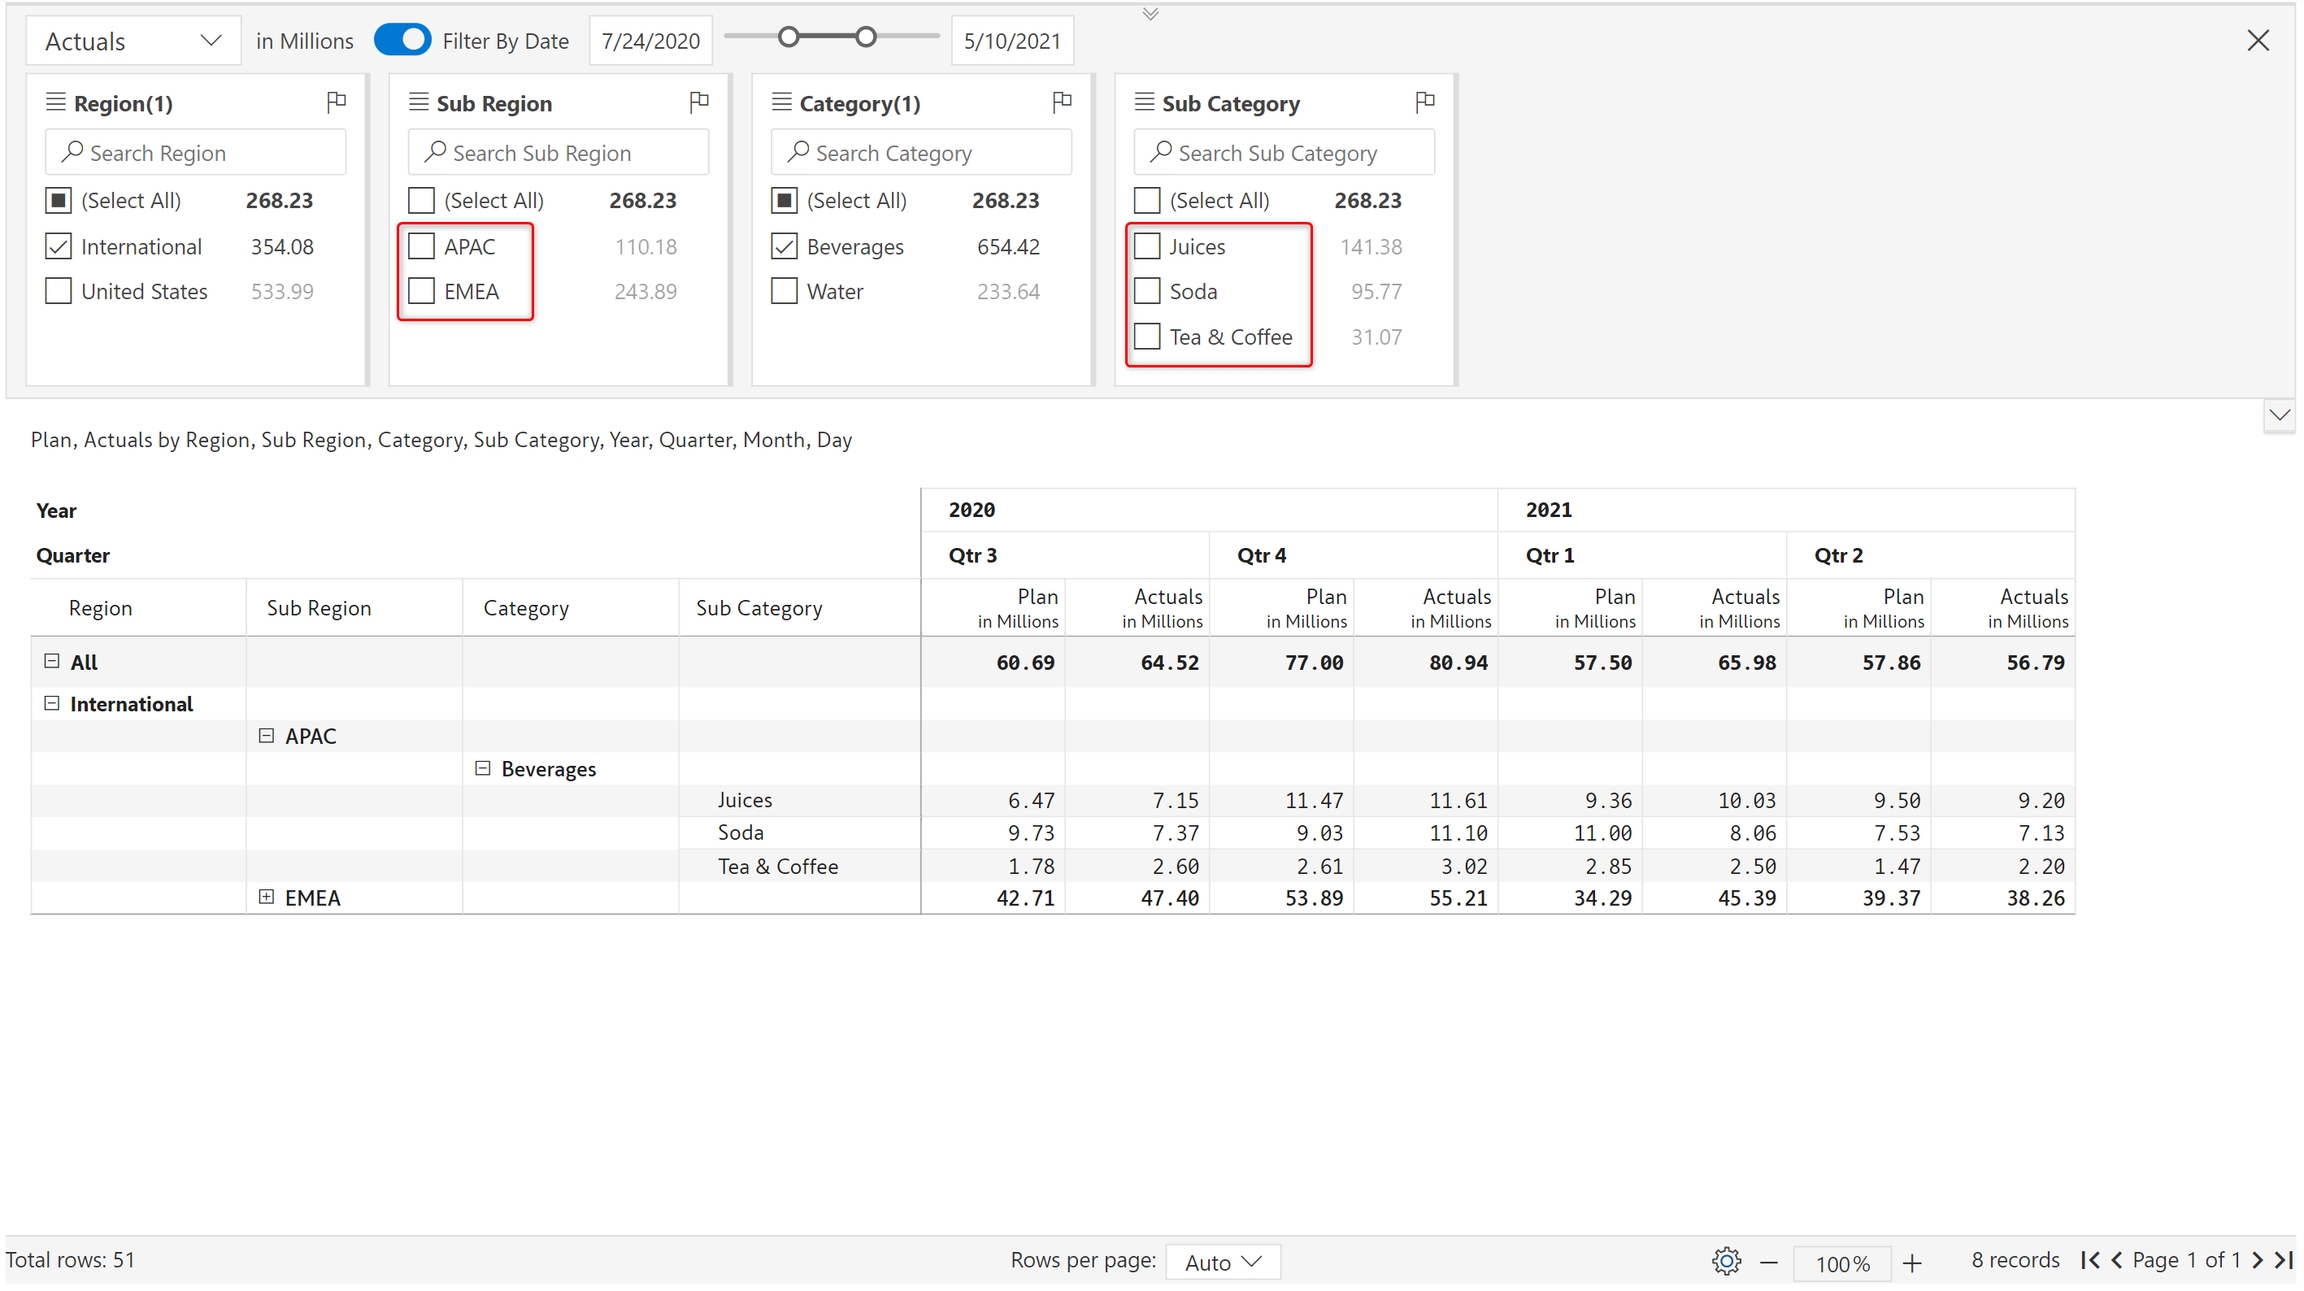Open the hamburger menu of the Sub Category panel
Viewport: 2304px width, 1291px height.
[1144, 102]
